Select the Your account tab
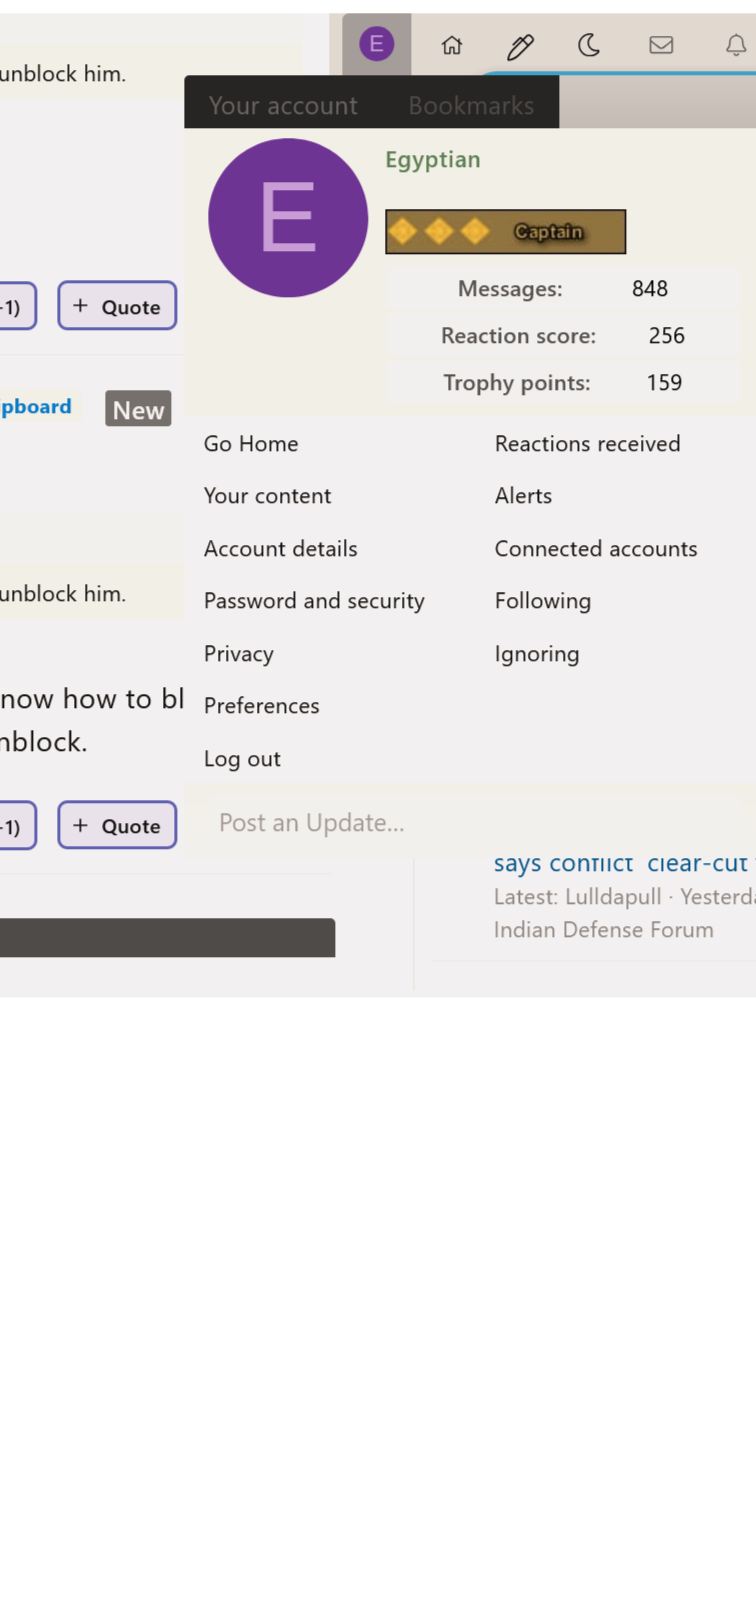The width and height of the screenshot is (756, 1618). pos(283,105)
